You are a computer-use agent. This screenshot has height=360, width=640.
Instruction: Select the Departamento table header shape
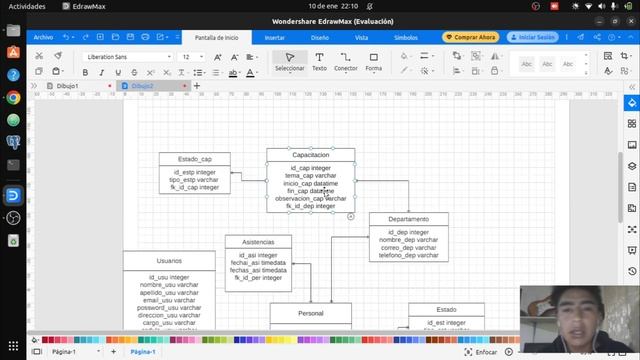(409, 219)
